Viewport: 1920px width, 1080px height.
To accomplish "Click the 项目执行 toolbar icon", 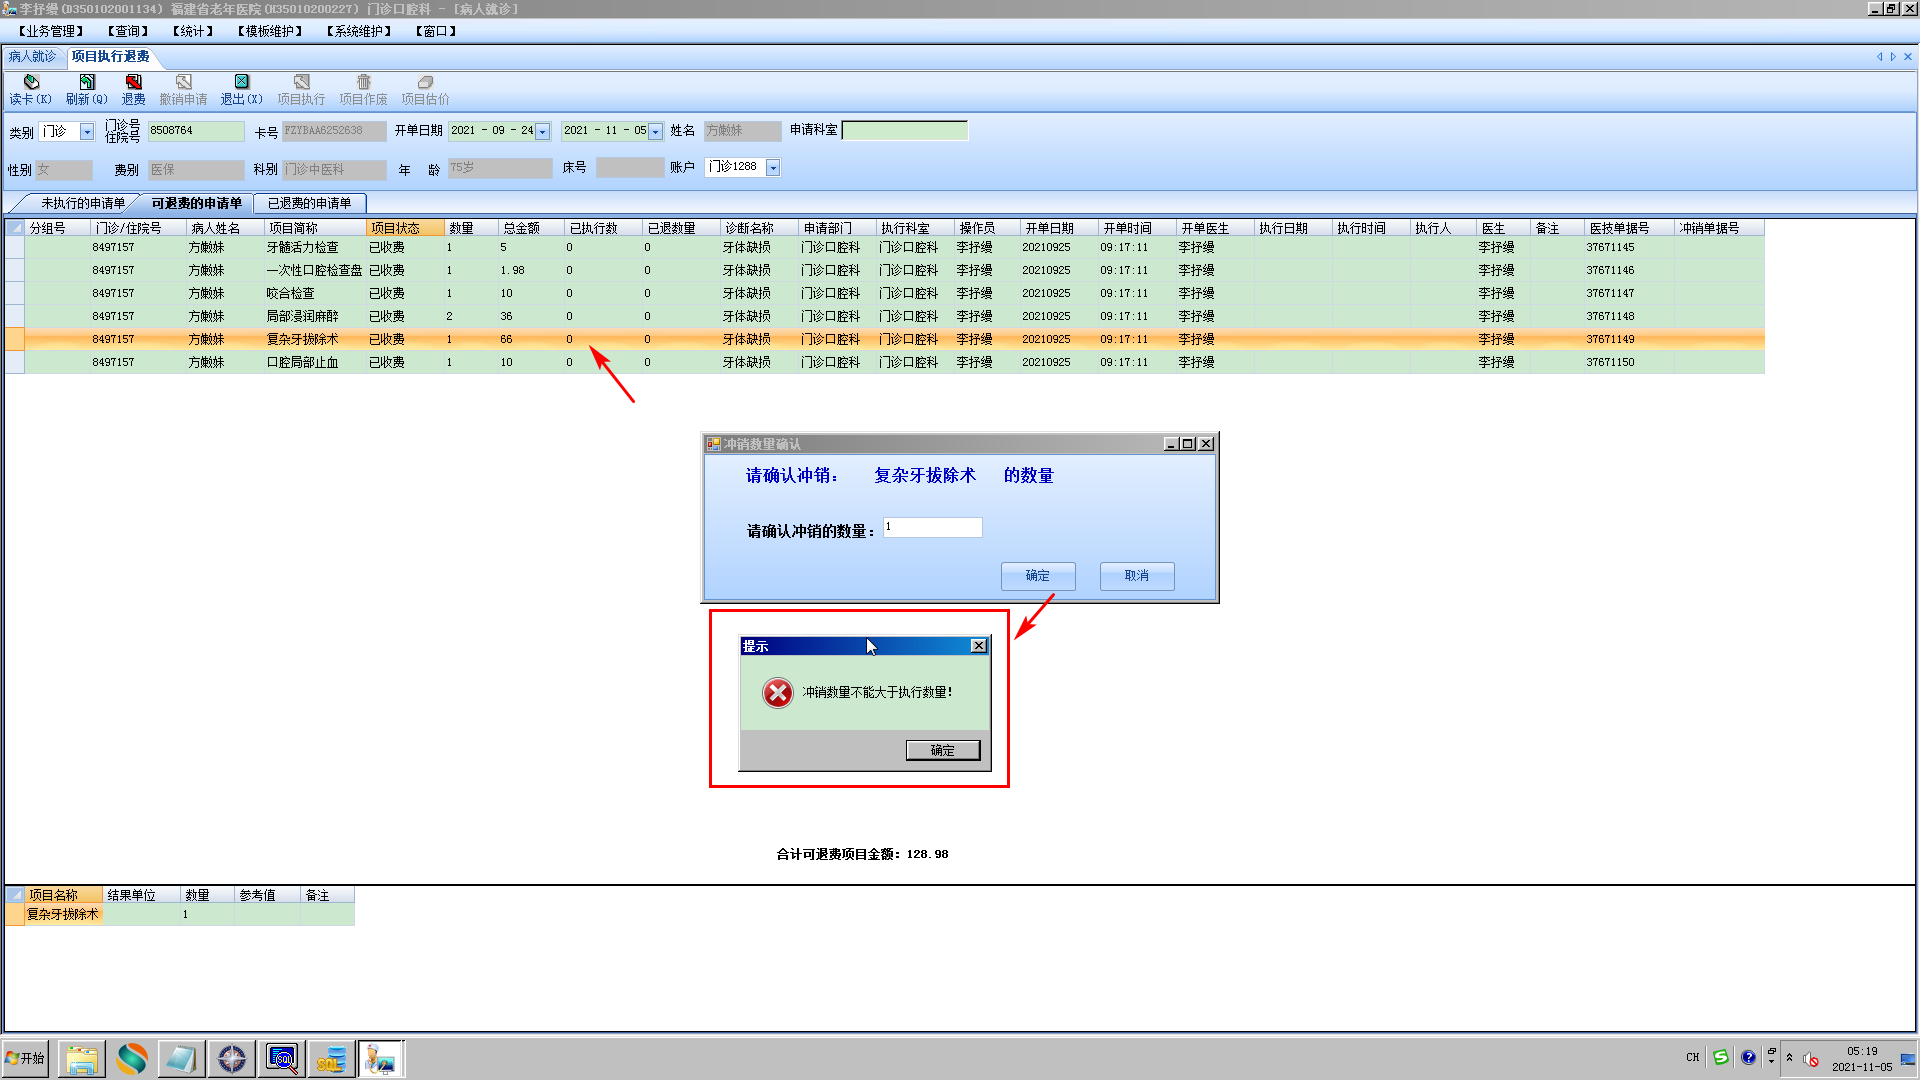I will coord(301,82).
